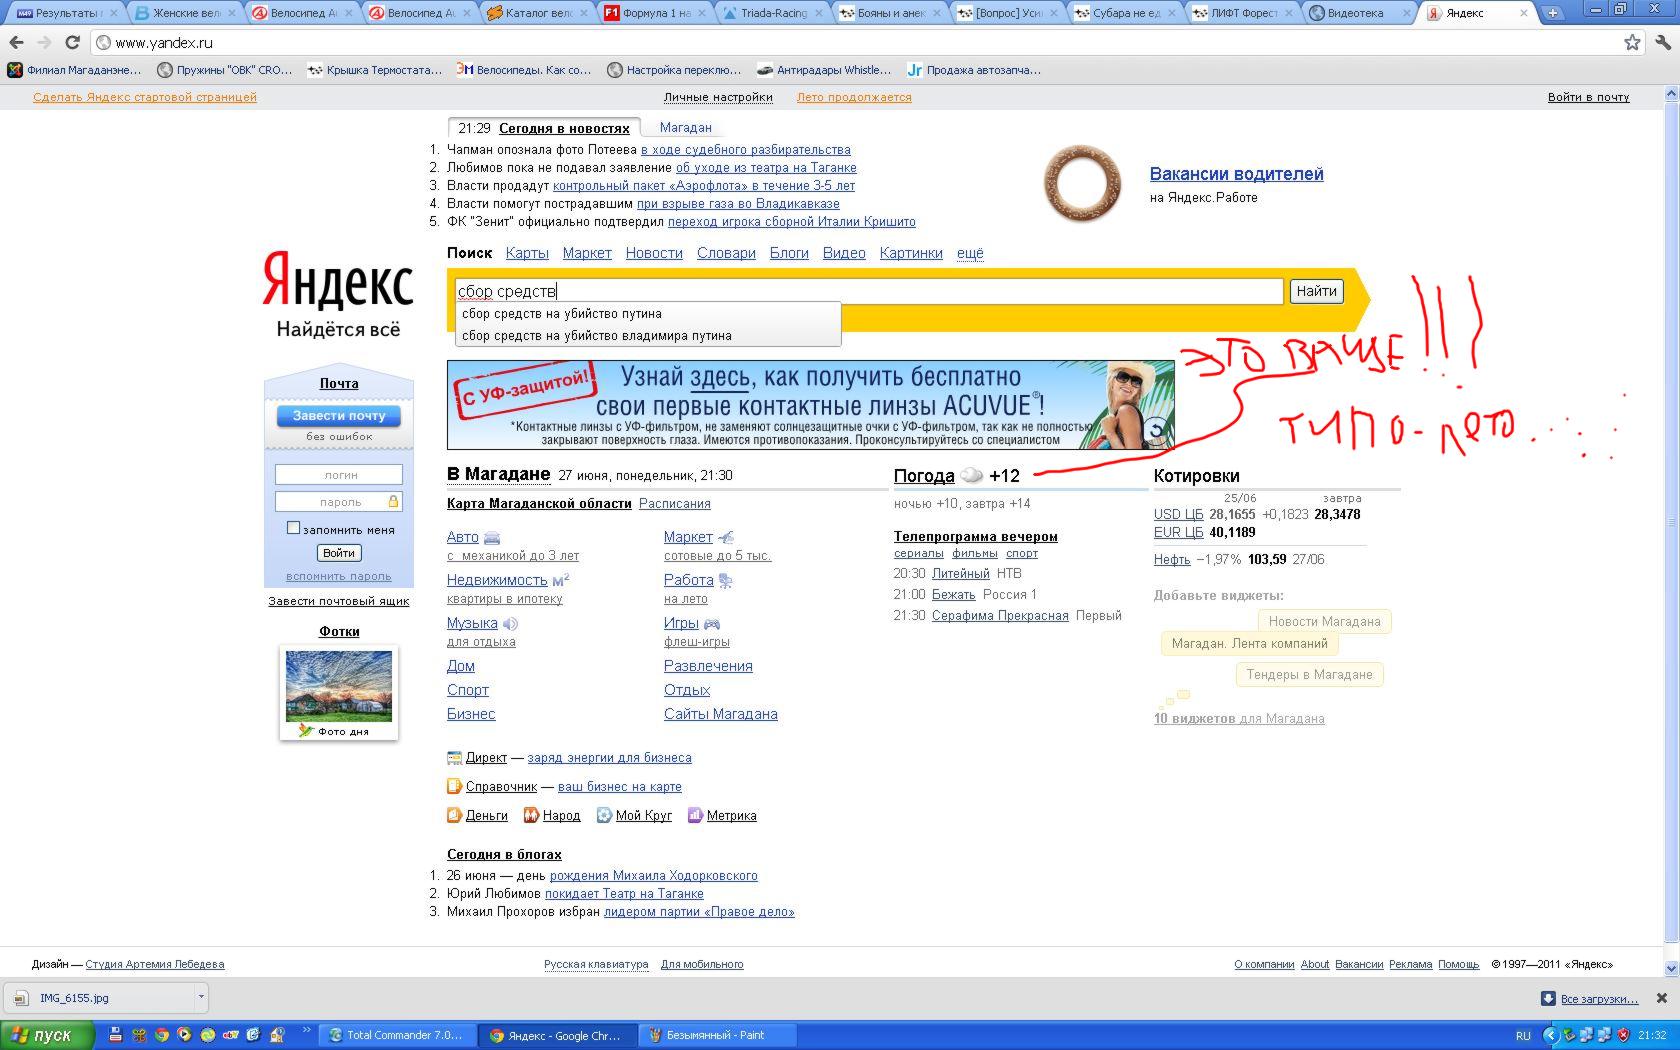Open the Фото дня thumbnail

coord(339,686)
